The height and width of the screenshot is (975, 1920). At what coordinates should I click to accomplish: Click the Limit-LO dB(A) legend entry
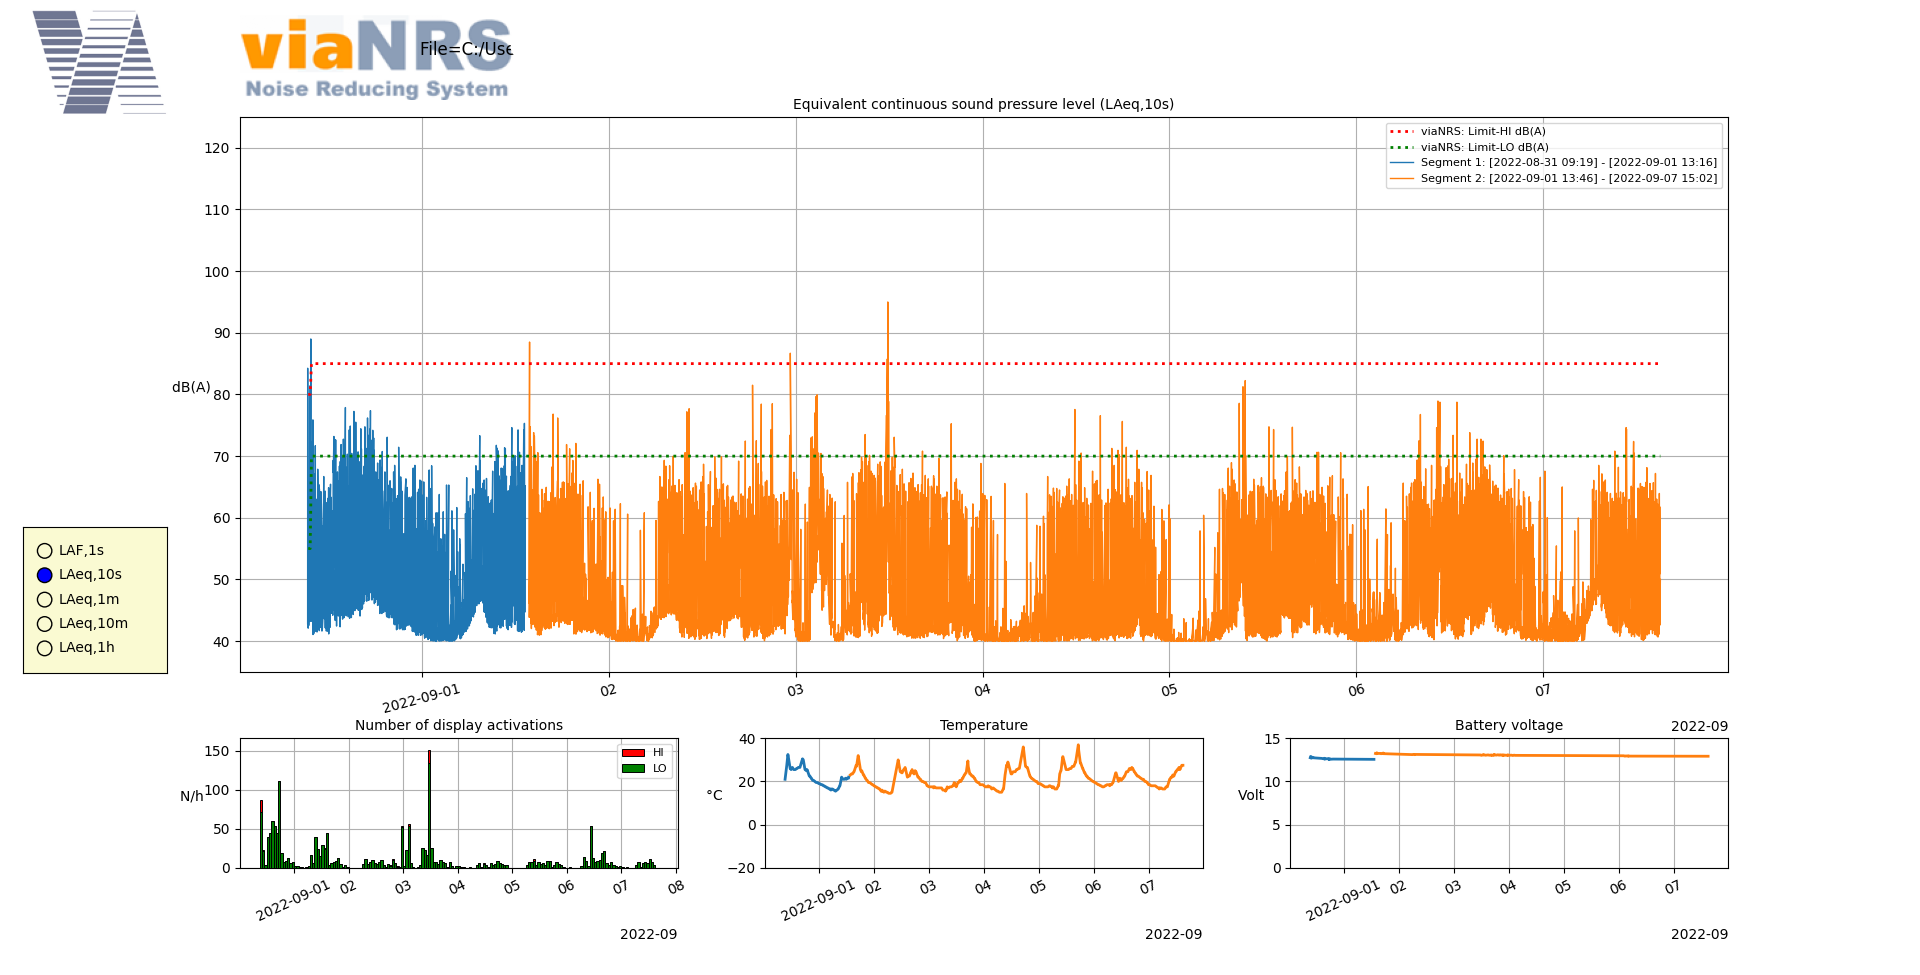[x=1484, y=148]
